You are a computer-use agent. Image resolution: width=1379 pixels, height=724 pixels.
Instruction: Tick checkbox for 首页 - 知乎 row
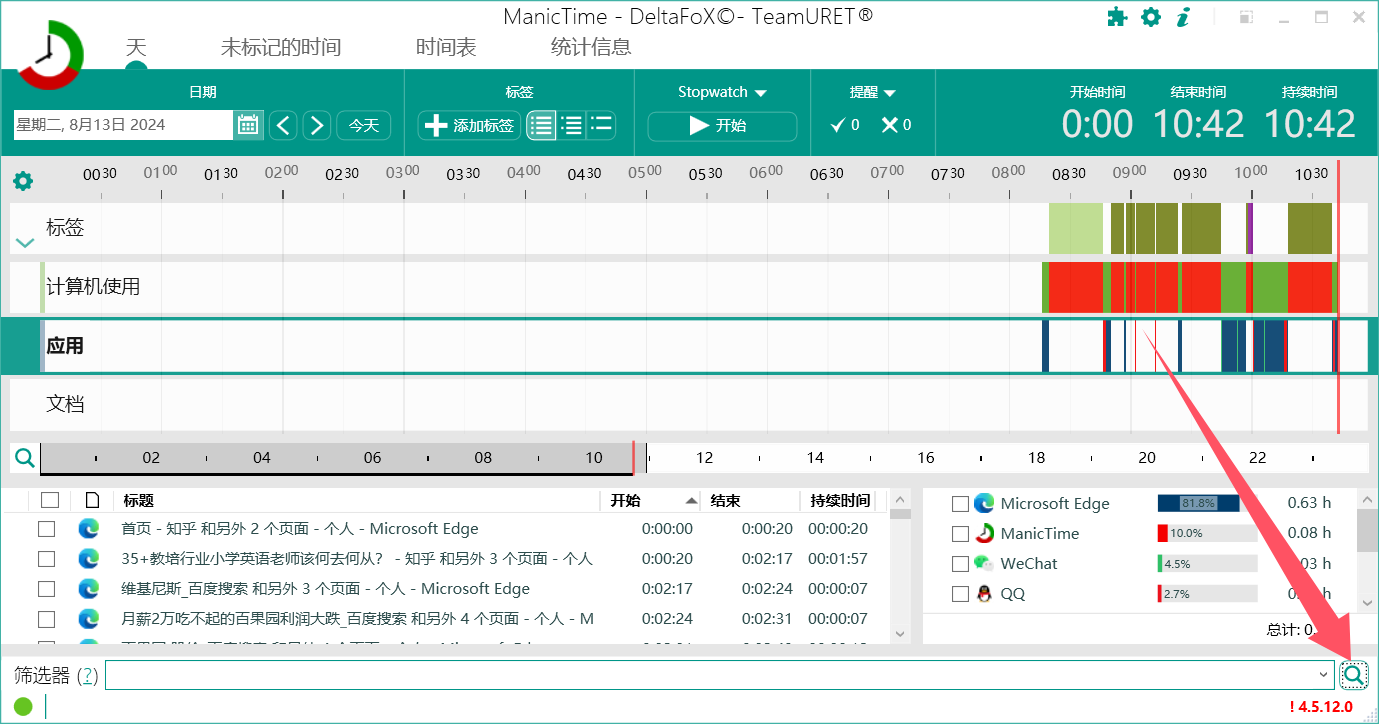pos(46,529)
